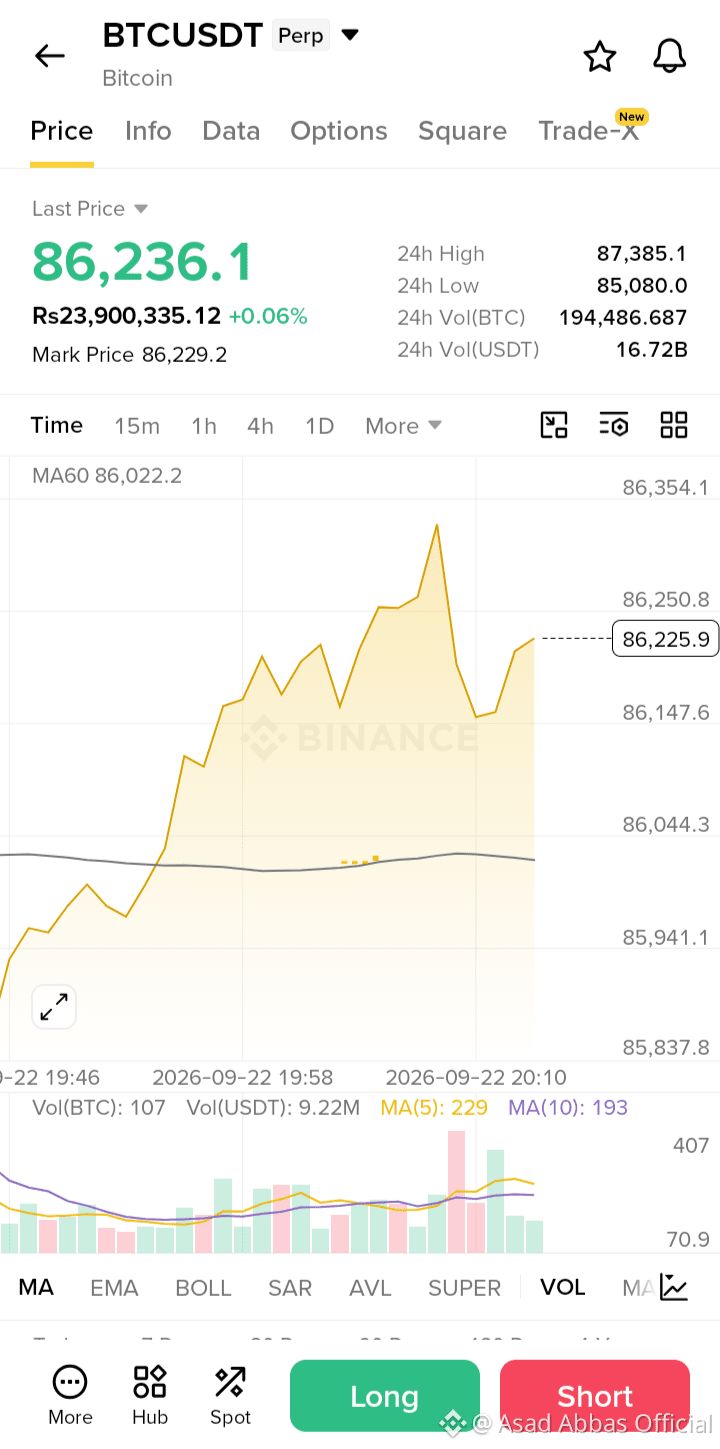Toggle the VOL sub-indicator

coord(562,1287)
